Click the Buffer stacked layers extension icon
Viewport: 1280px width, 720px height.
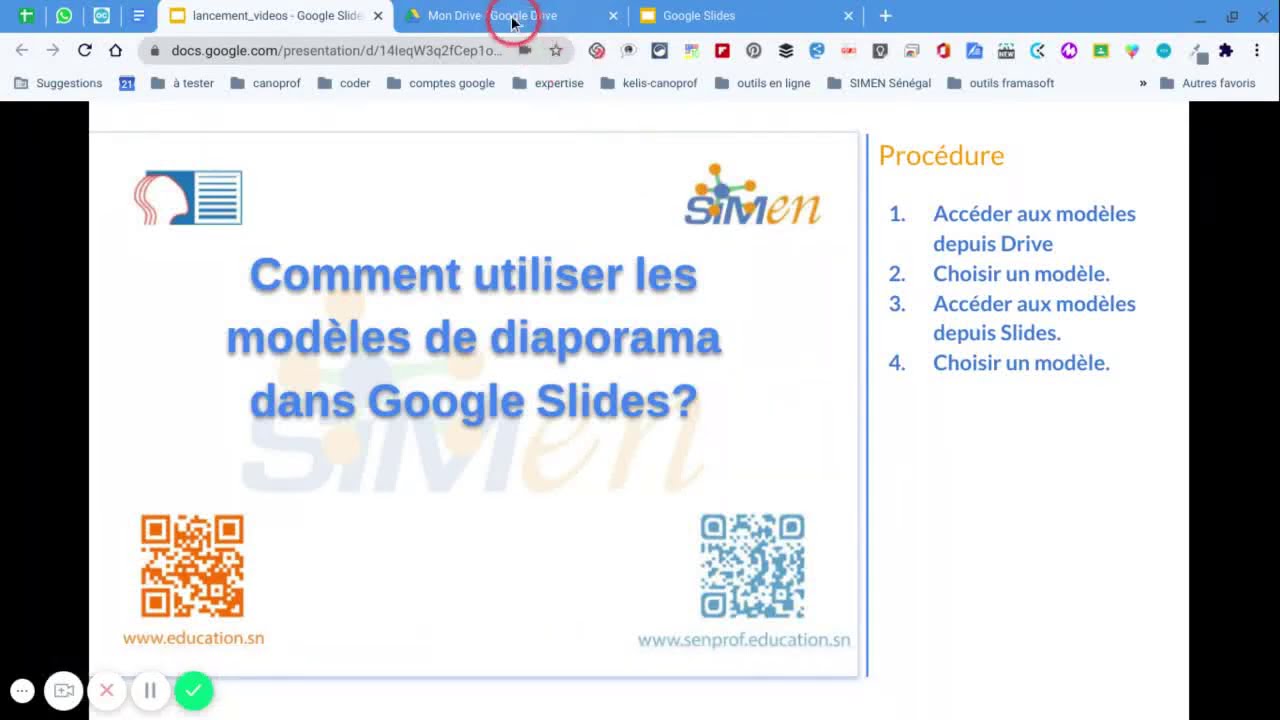coord(786,50)
